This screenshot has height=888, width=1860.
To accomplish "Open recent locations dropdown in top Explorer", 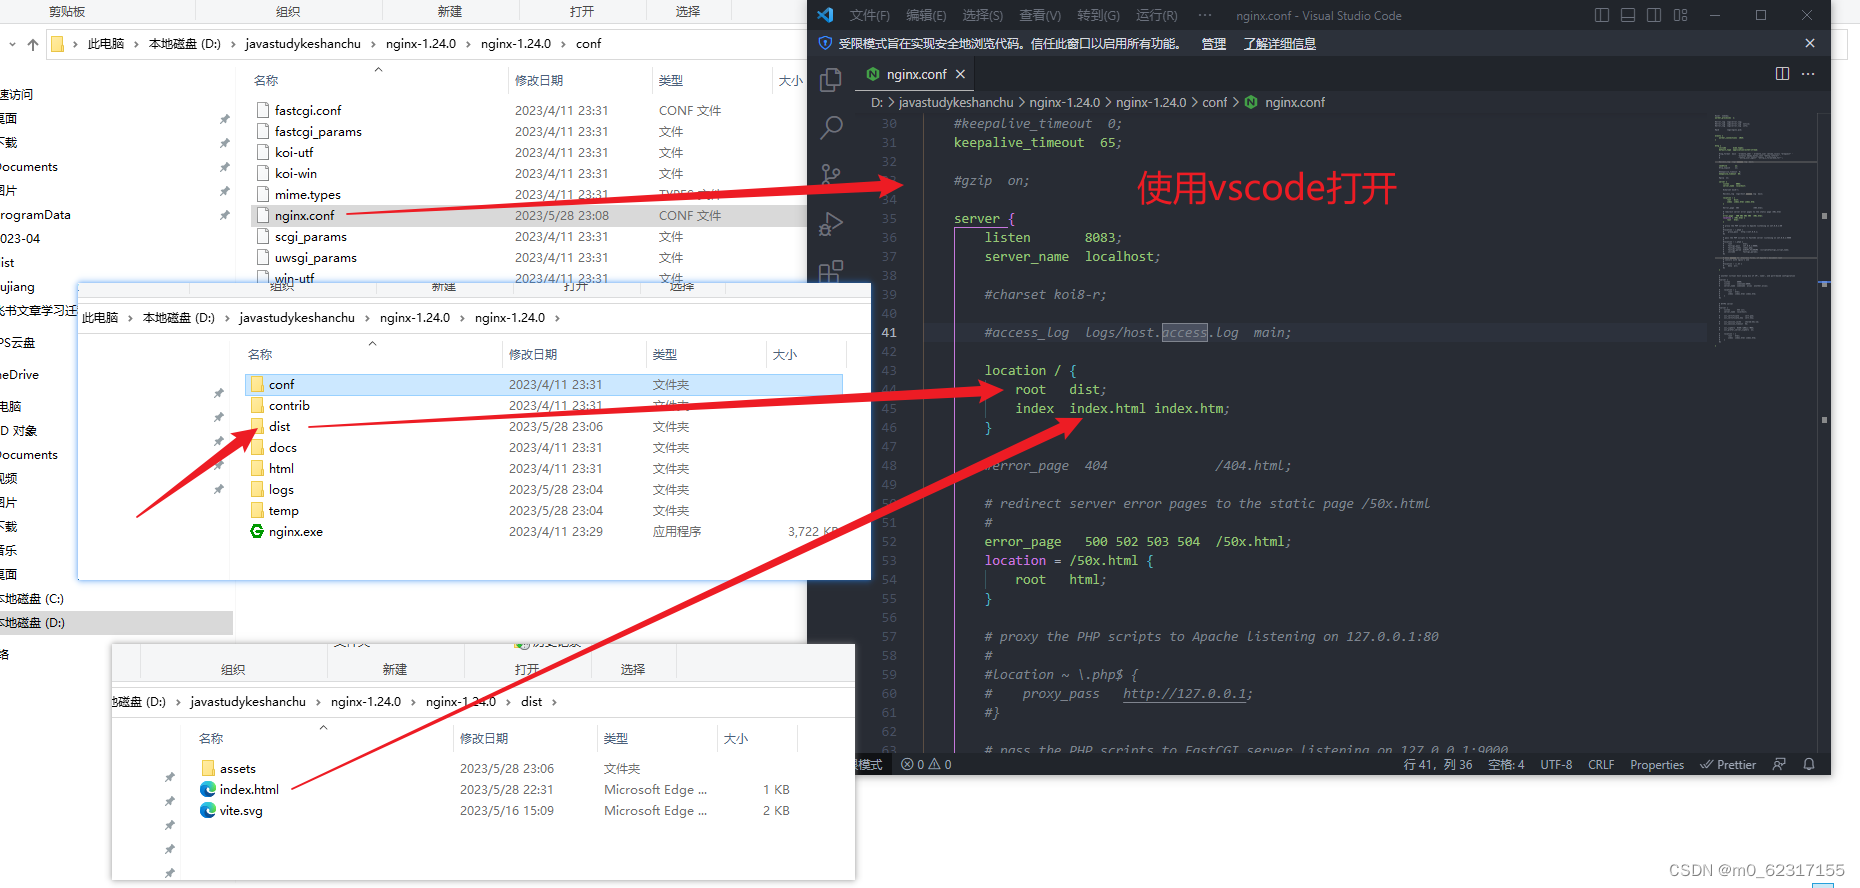I will [x=12, y=44].
